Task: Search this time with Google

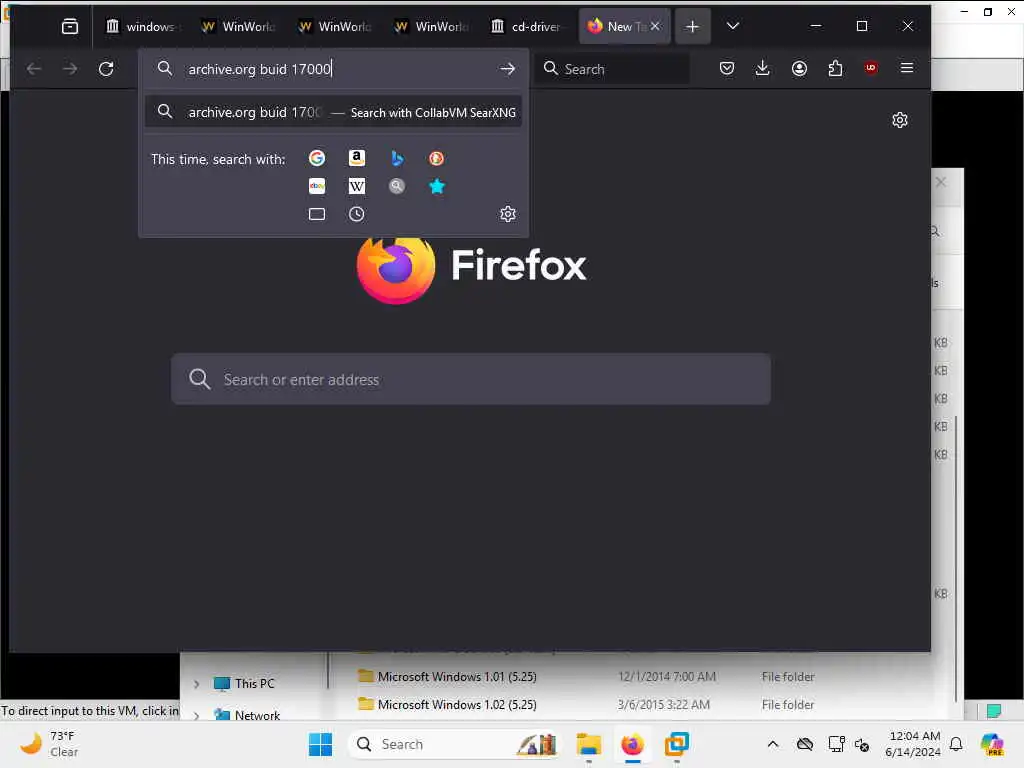Action: (317, 158)
